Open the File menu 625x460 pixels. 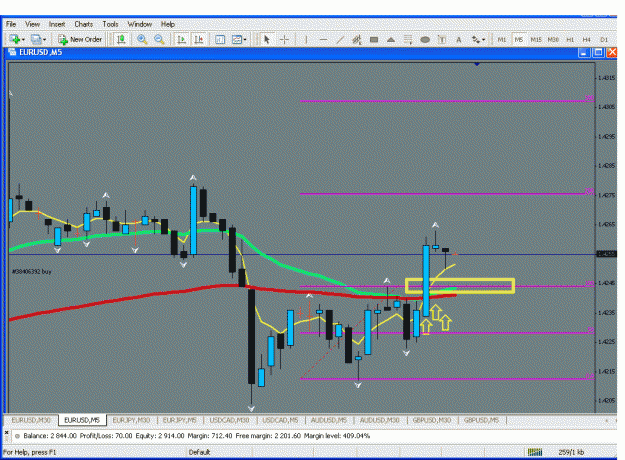tap(11, 24)
